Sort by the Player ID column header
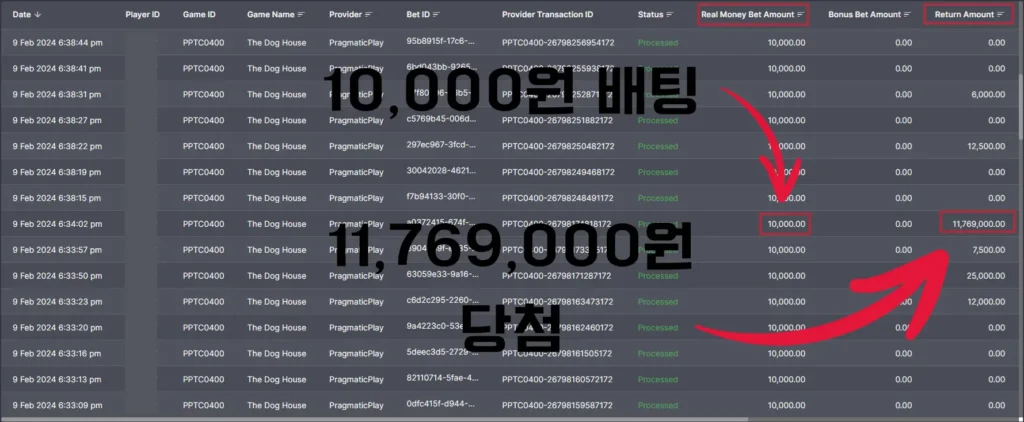Image resolution: width=1024 pixels, height=422 pixels. 142,14
